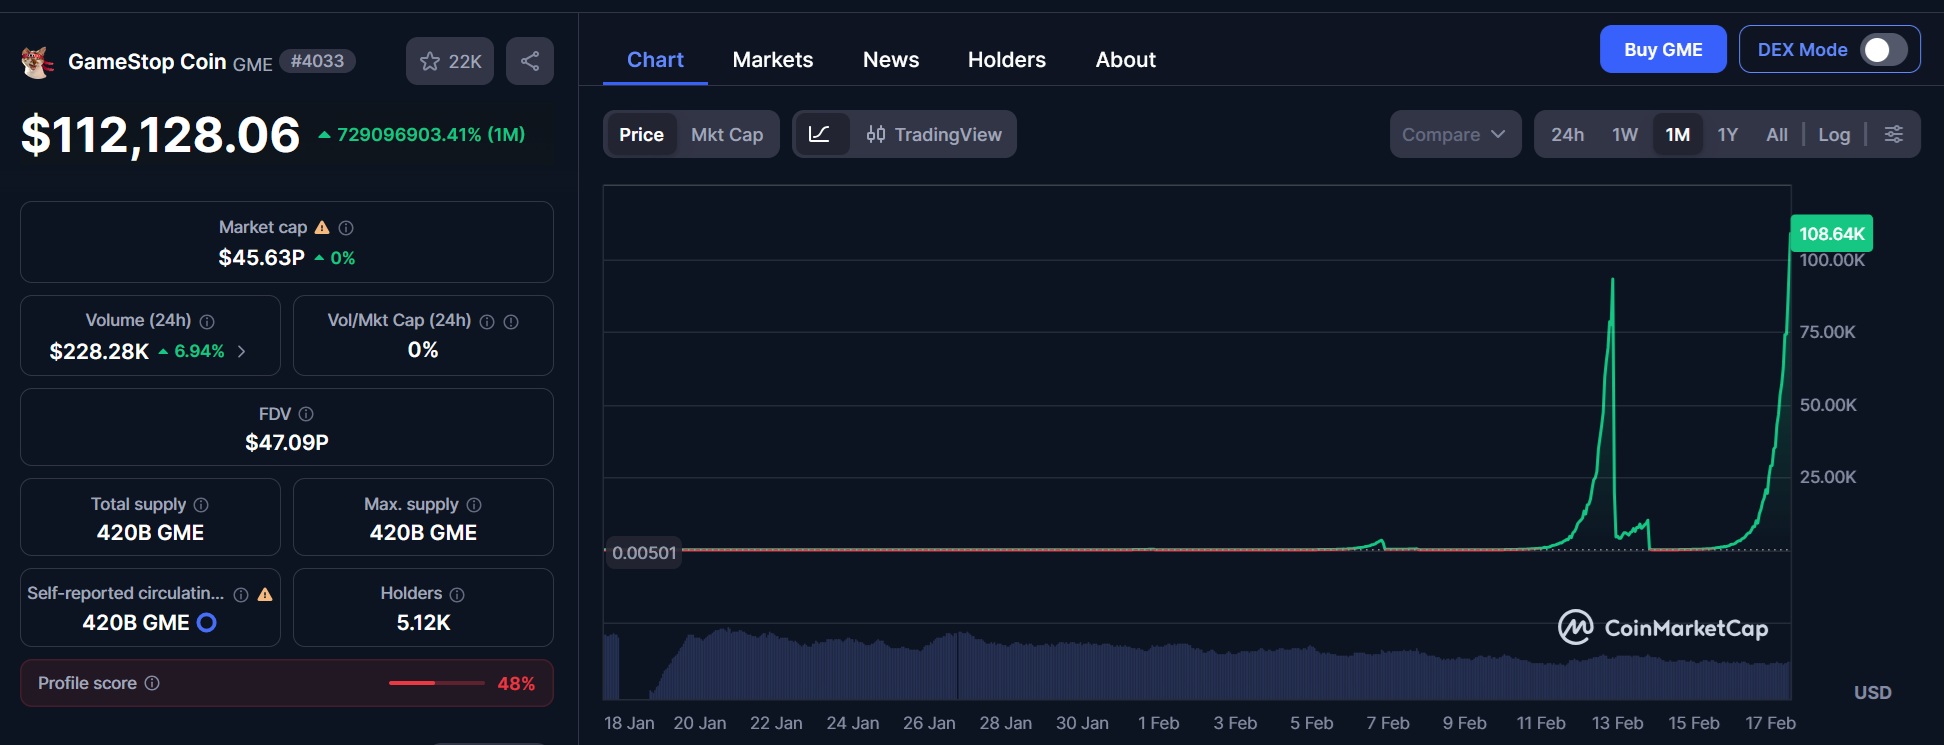Viewport: 1944px width, 745px height.
Task: Select the line chart view icon
Action: (819, 134)
